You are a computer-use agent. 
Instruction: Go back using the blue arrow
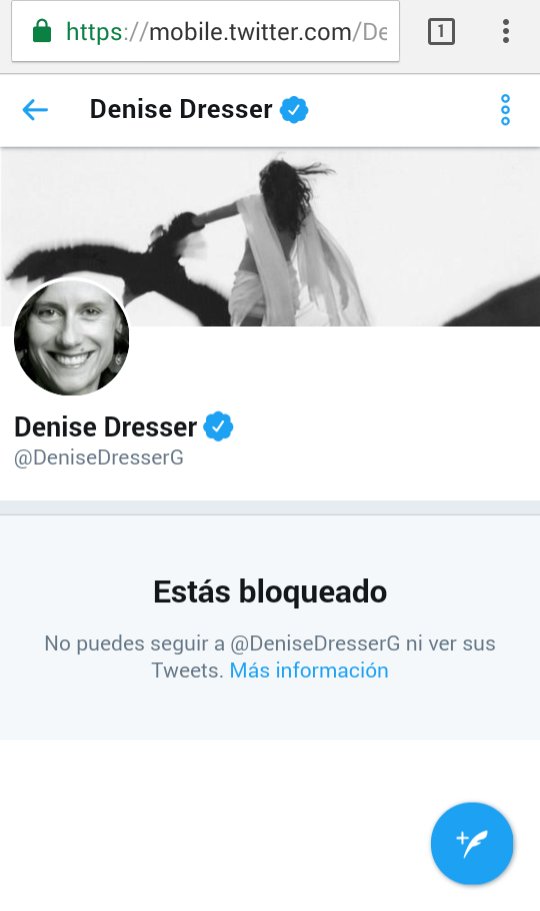pos(35,109)
